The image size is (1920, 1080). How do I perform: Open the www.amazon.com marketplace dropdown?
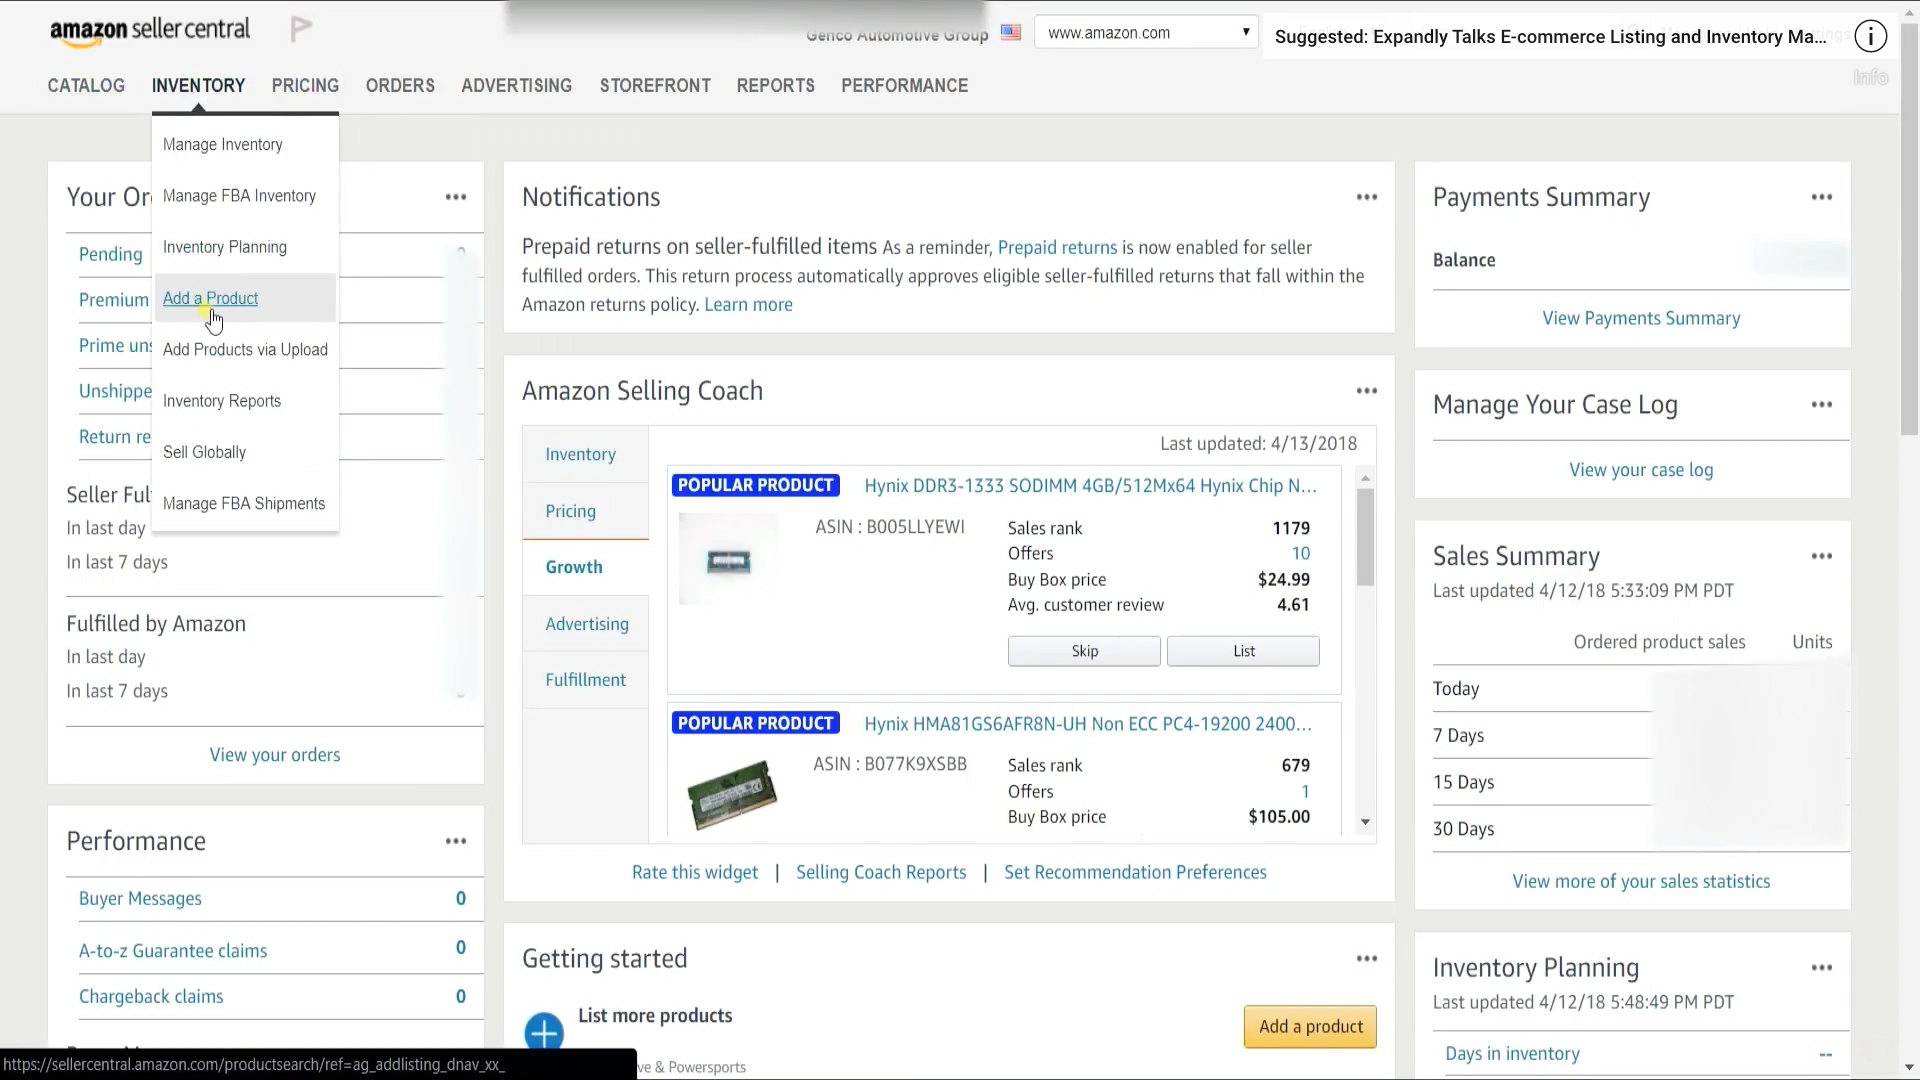tap(1146, 33)
